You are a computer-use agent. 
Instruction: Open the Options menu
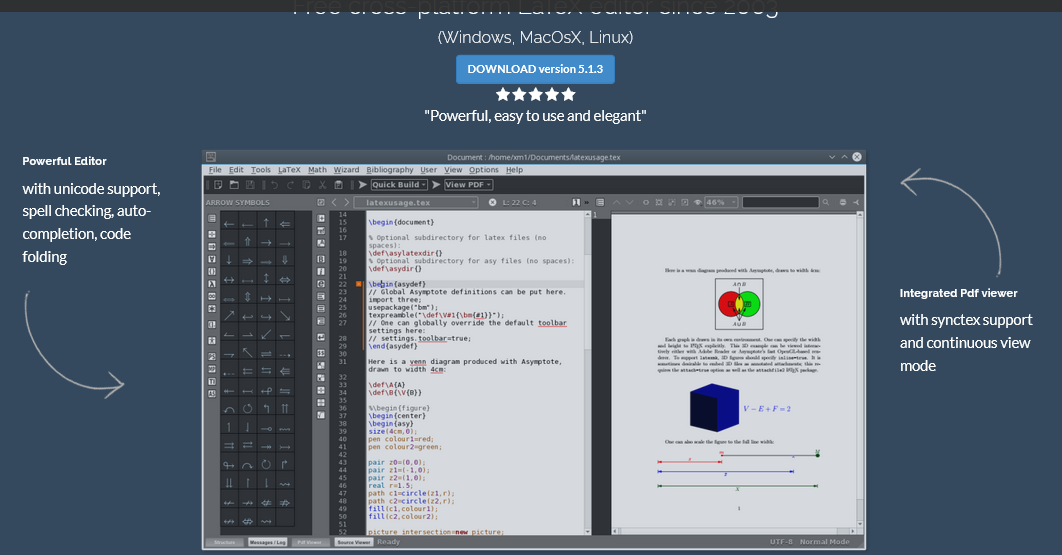484,169
